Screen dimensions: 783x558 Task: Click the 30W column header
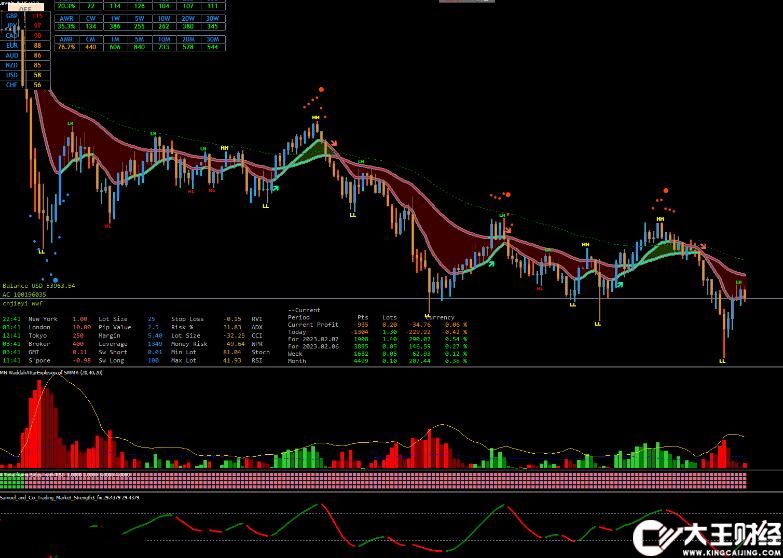coord(213,18)
